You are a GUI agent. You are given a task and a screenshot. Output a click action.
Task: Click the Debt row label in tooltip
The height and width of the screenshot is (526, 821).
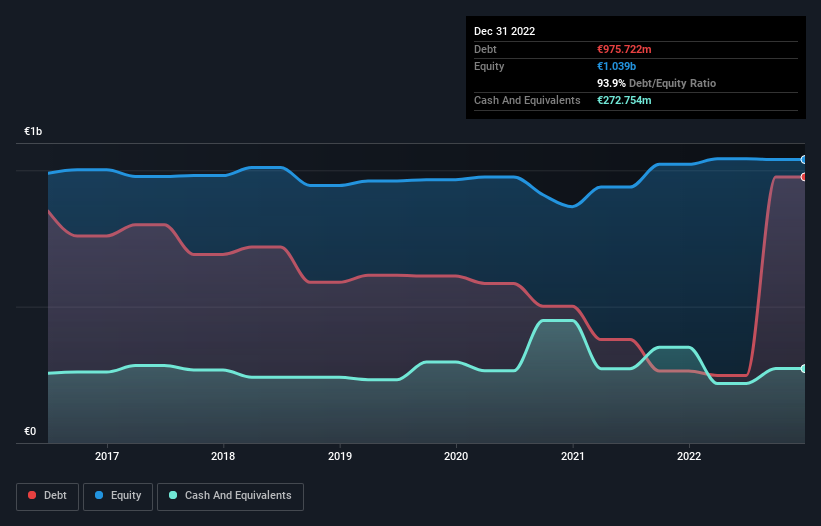pyautogui.click(x=485, y=49)
